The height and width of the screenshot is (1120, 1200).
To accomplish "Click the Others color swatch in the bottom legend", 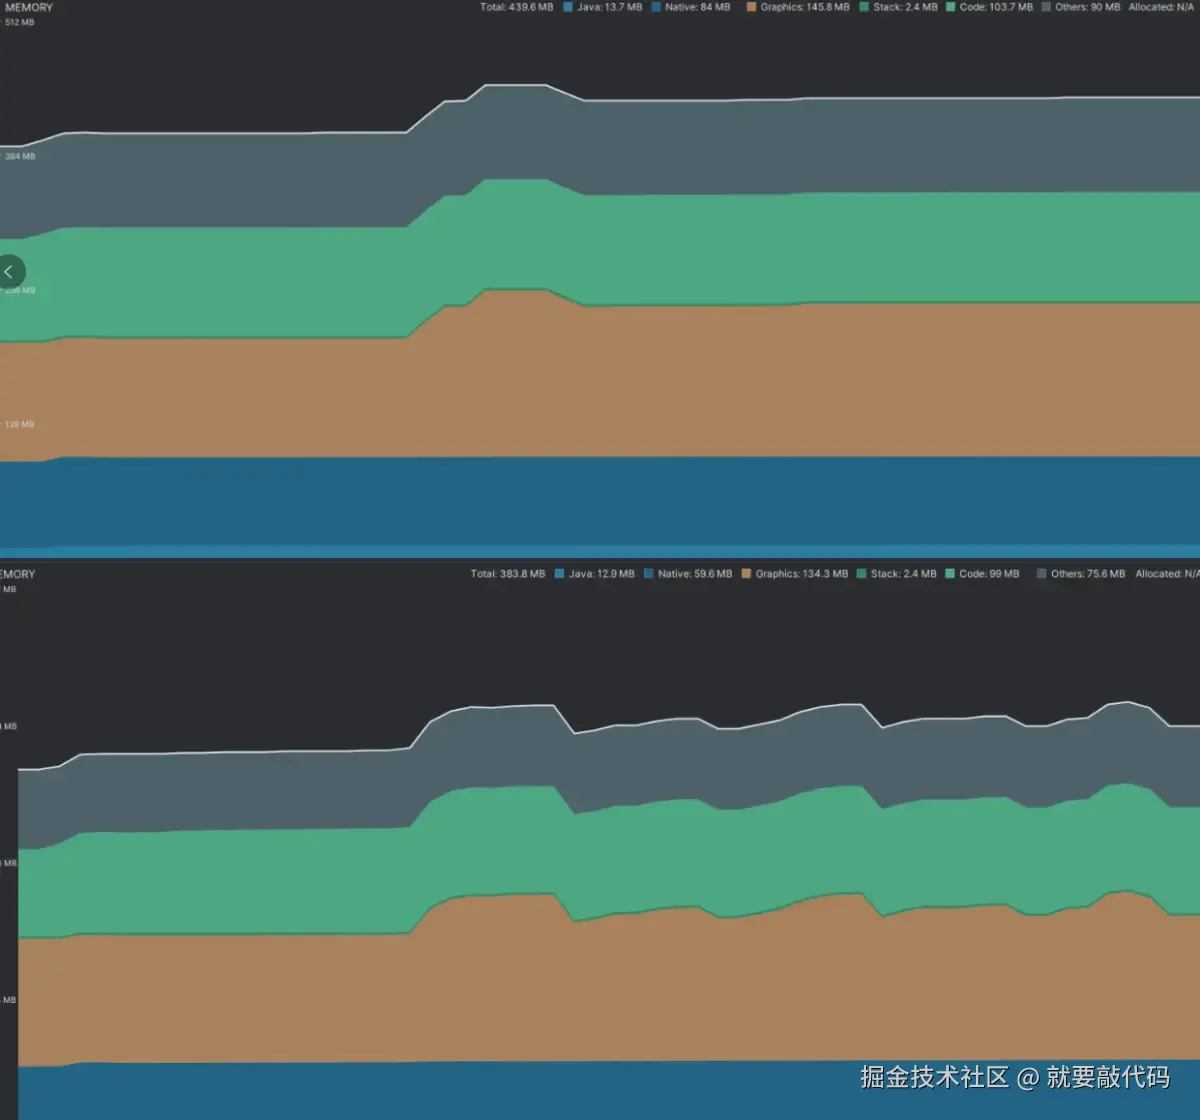I will click(1042, 574).
